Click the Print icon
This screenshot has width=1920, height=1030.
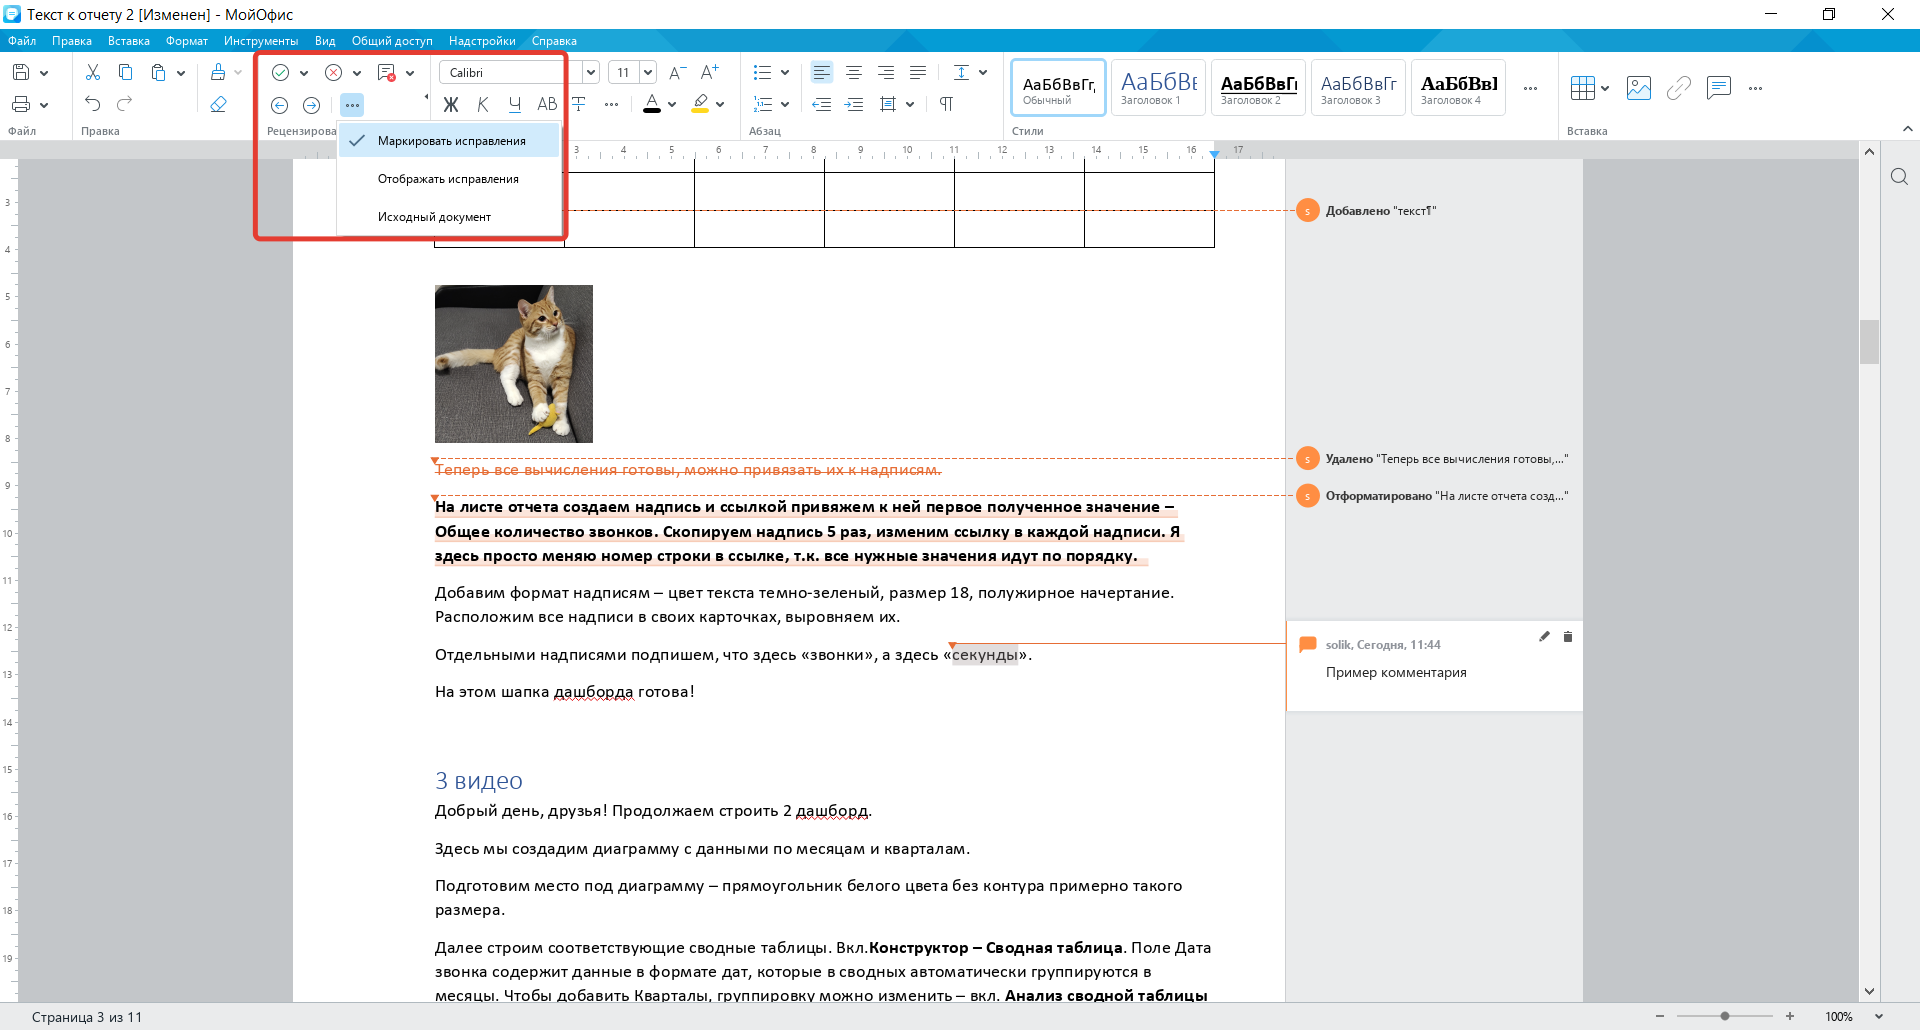click(x=21, y=104)
